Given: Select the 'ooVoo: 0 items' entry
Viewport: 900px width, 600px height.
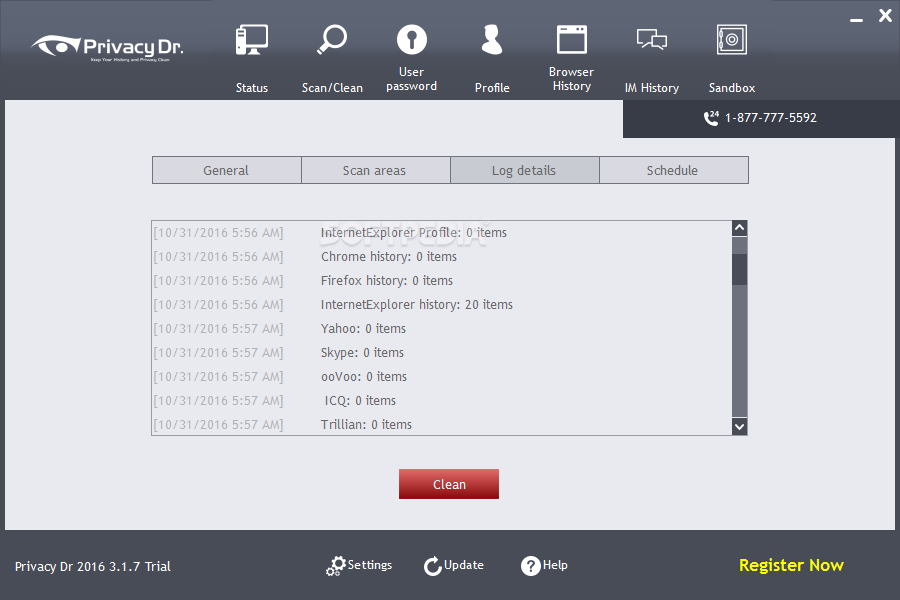Looking at the screenshot, I should 363,377.
